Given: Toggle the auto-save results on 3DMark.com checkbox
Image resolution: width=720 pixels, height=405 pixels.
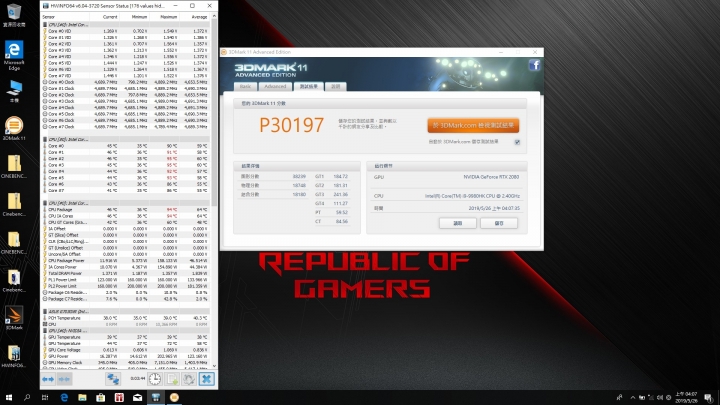Looking at the screenshot, I should click(x=517, y=142).
